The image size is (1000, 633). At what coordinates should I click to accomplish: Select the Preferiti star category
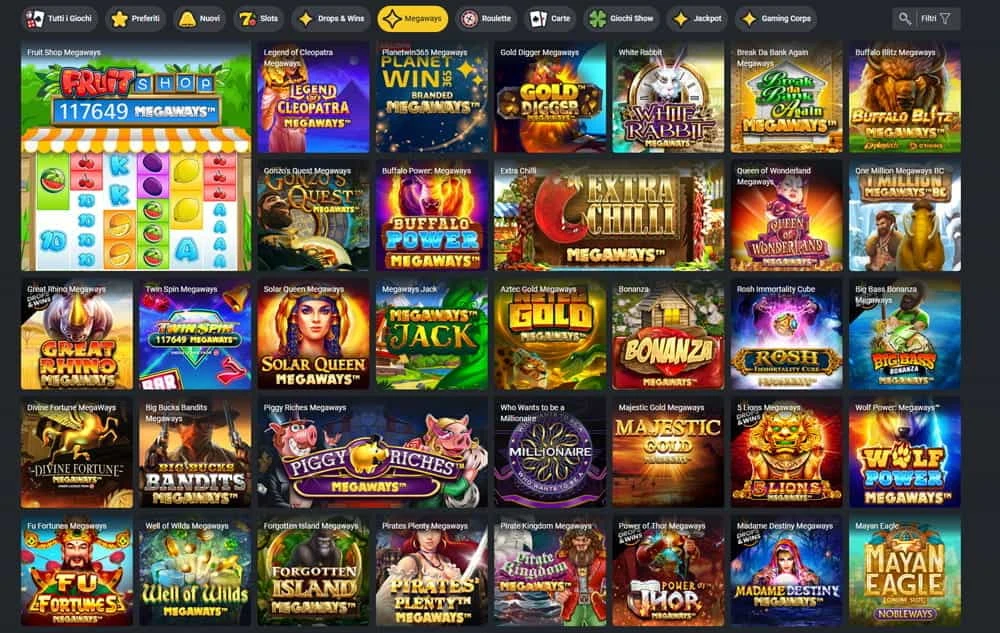point(136,19)
